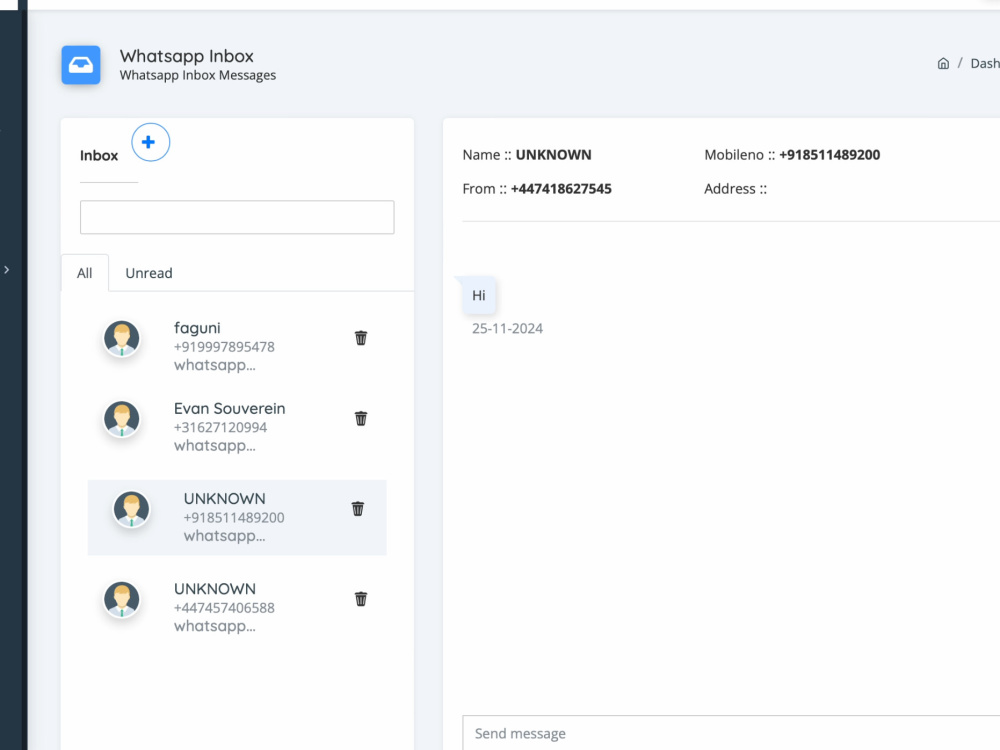Click Mobileno value in chat header
Screen dimensions: 1000x750
pyautogui.click(x=830, y=155)
